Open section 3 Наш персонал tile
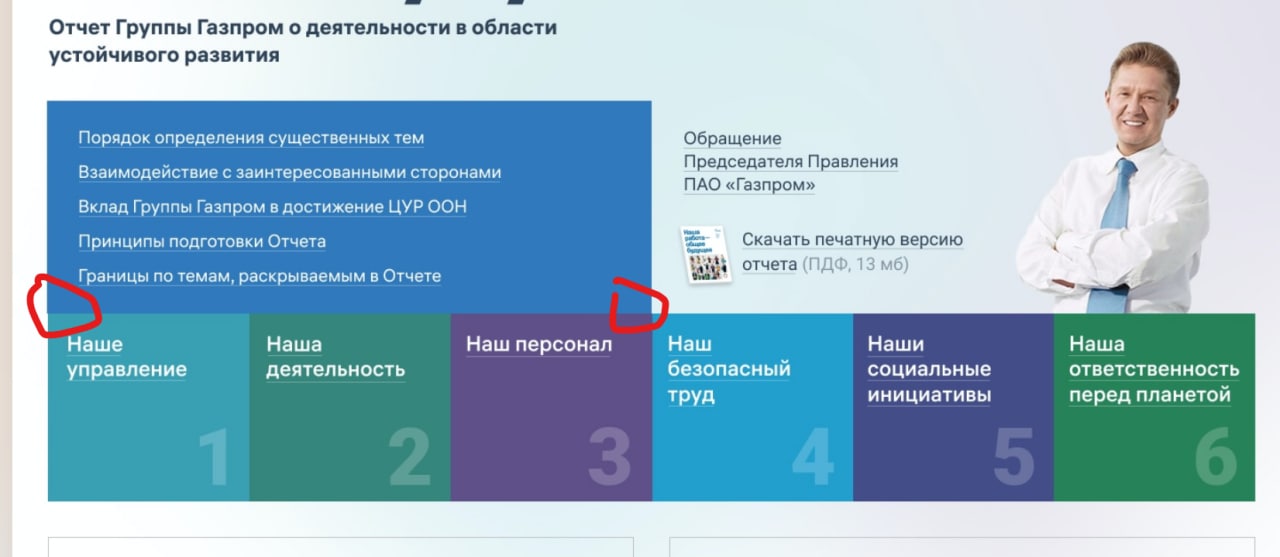The width and height of the screenshot is (1280, 557). pos(551,407)
